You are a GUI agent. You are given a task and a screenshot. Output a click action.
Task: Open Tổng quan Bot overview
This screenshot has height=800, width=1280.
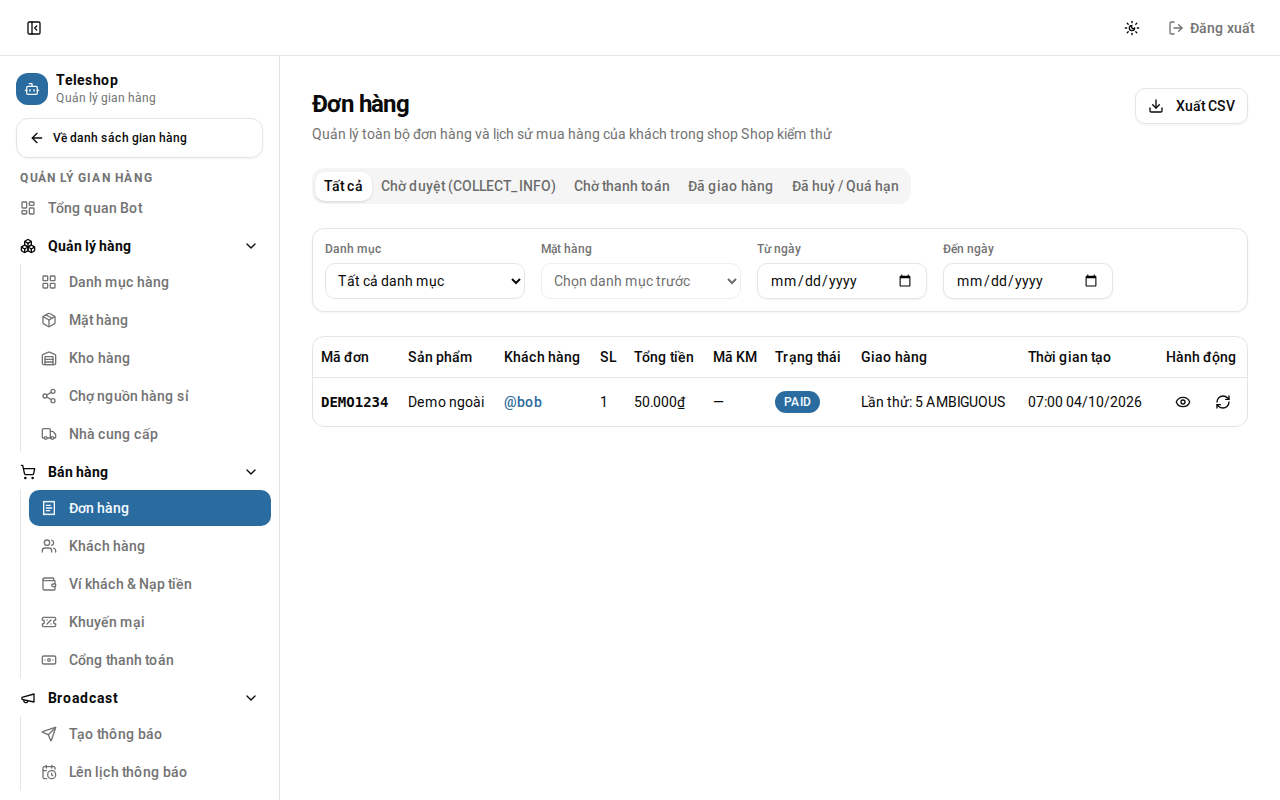(x=139, y=208)
